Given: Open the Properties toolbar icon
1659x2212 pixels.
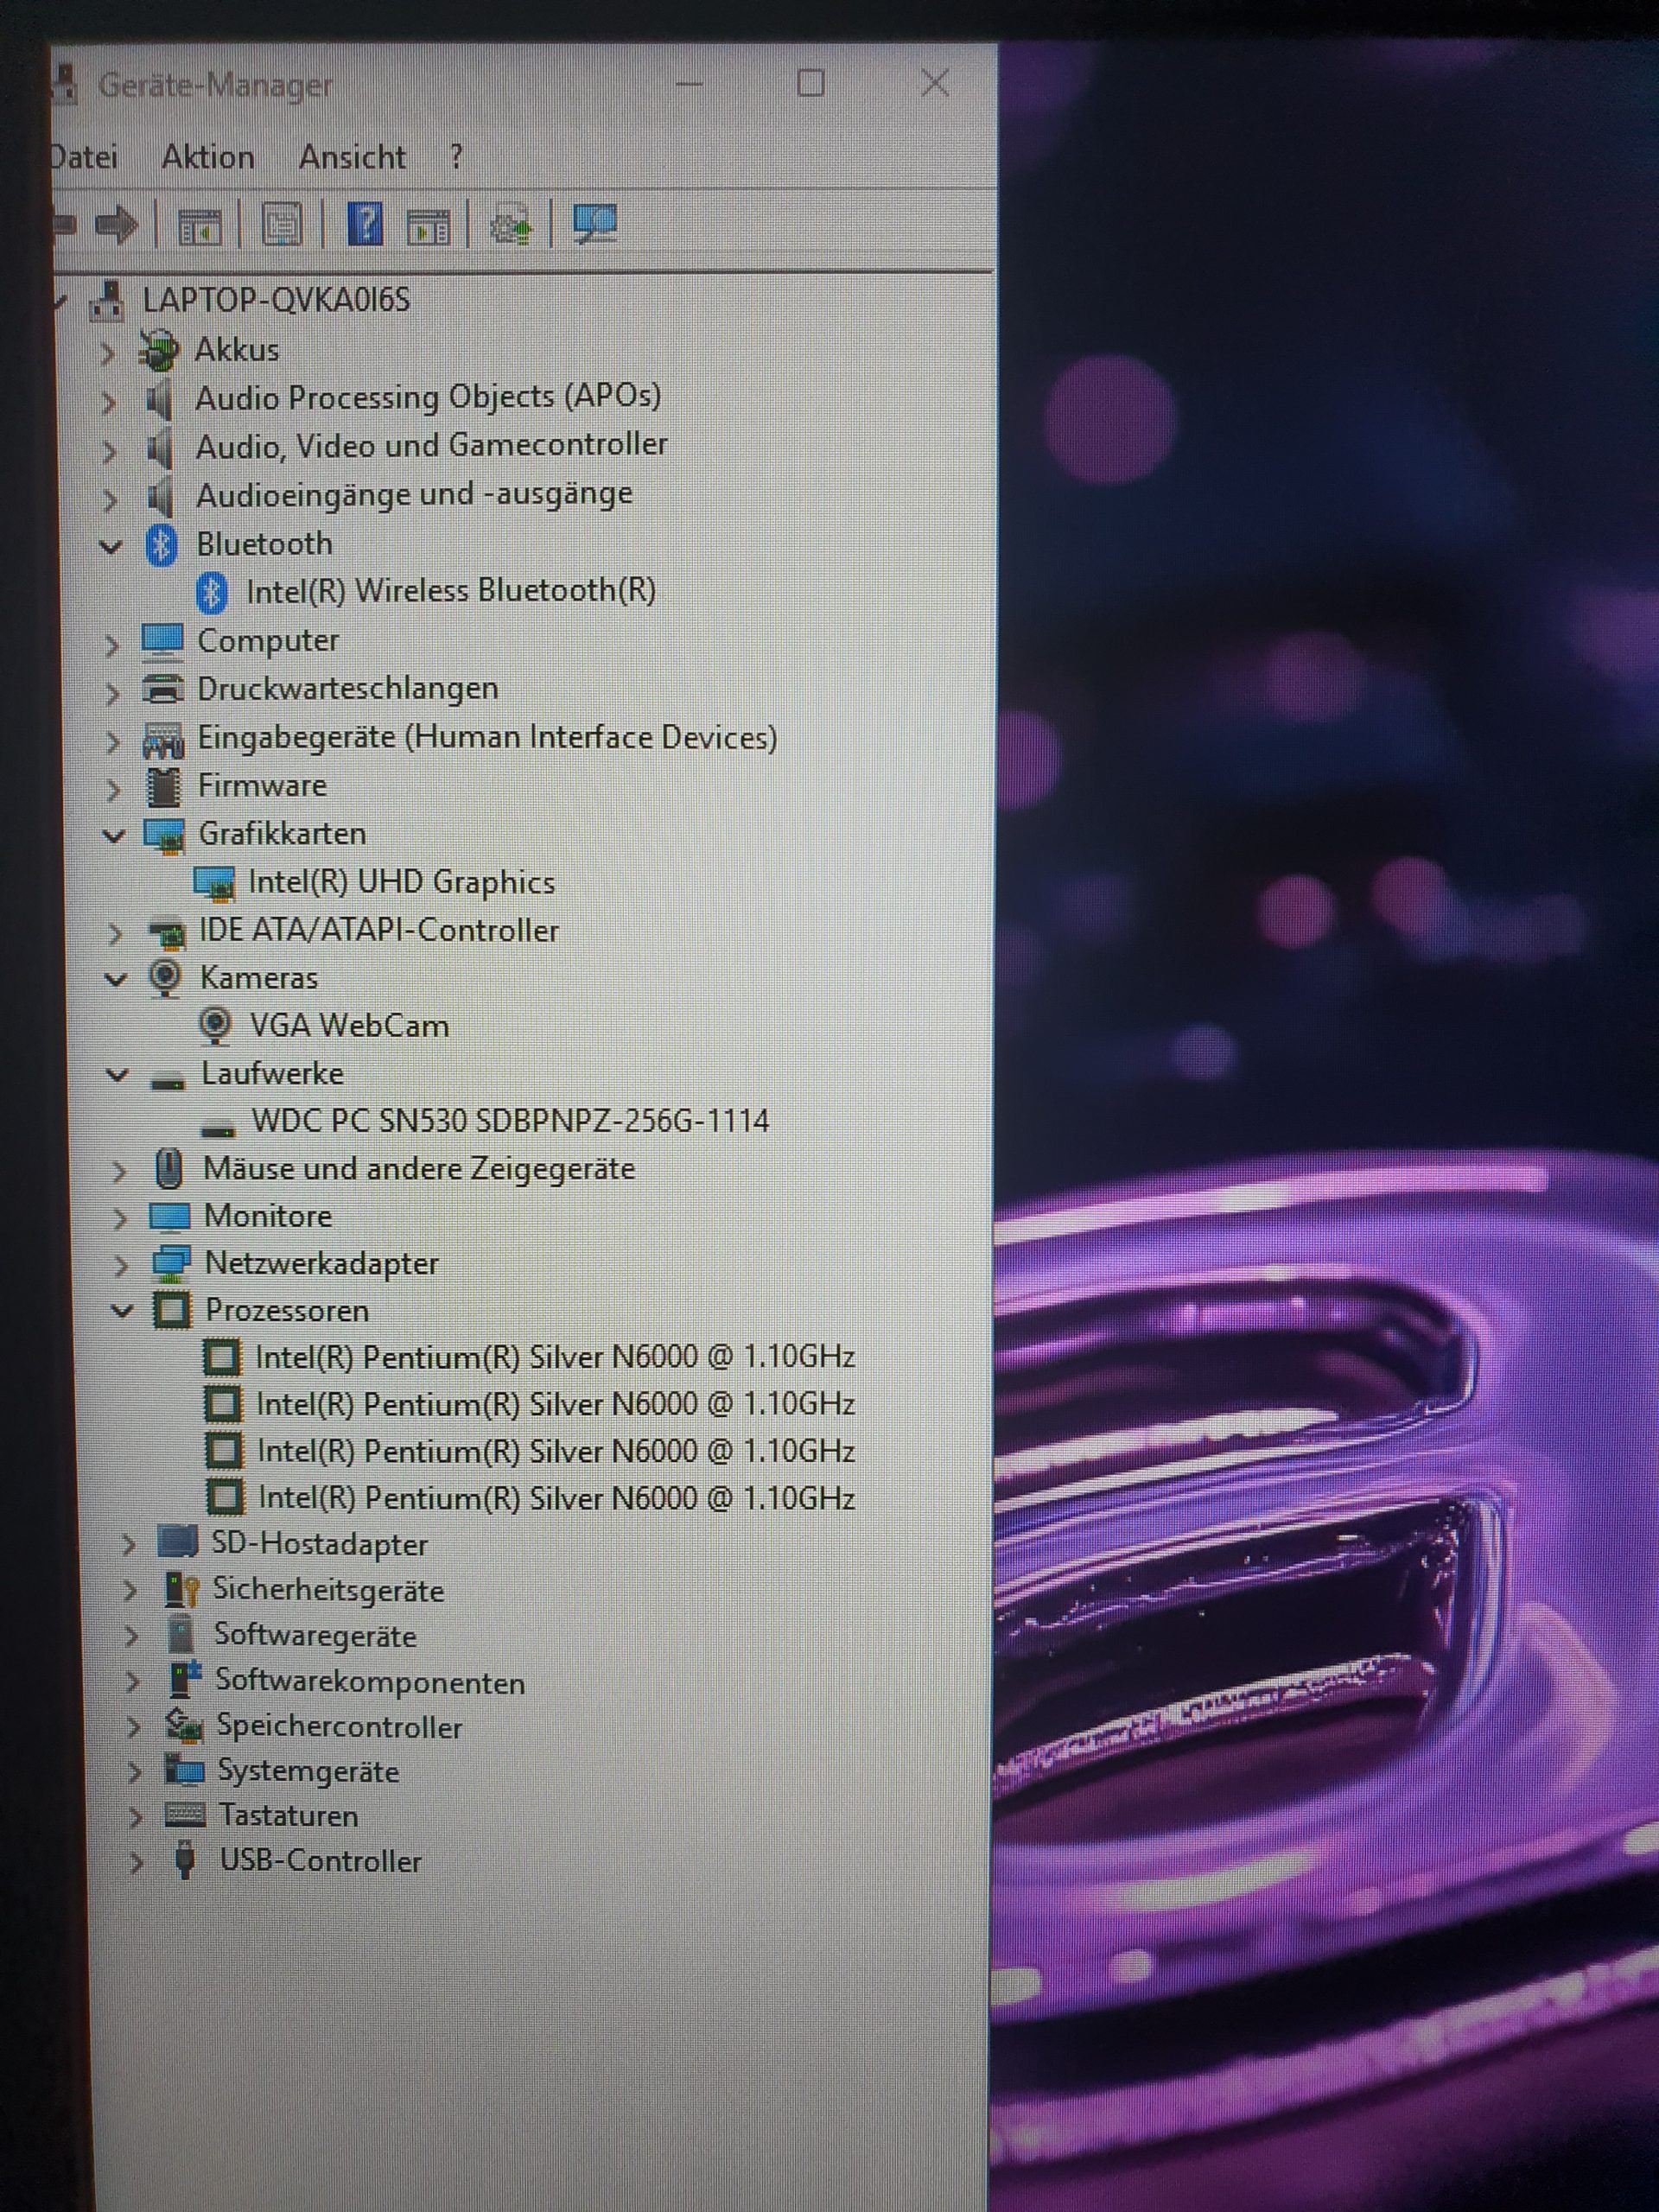Looking at the screenshot, I should 282,225.
